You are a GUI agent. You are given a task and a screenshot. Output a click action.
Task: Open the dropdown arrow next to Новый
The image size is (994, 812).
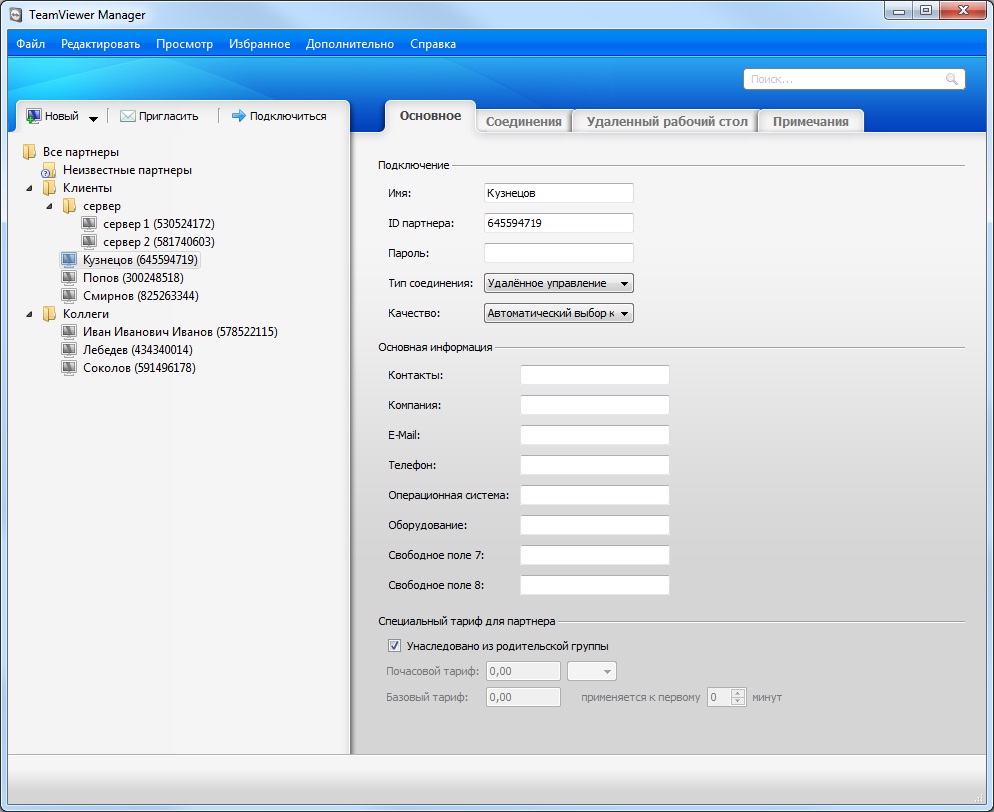[x=93, y=118]
